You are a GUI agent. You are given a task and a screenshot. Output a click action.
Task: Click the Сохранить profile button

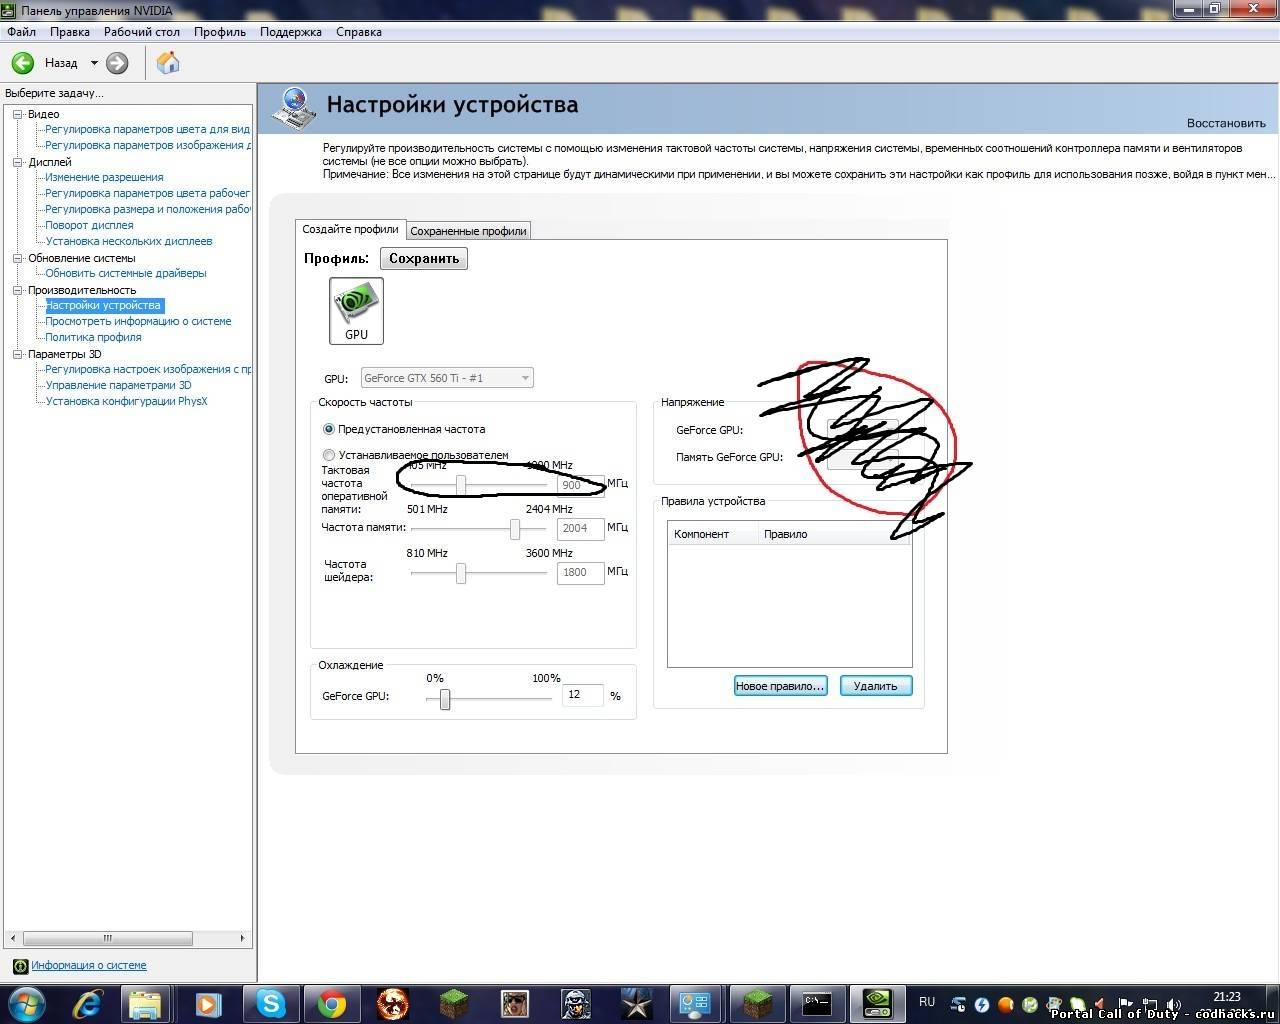[x=424, y=258]
